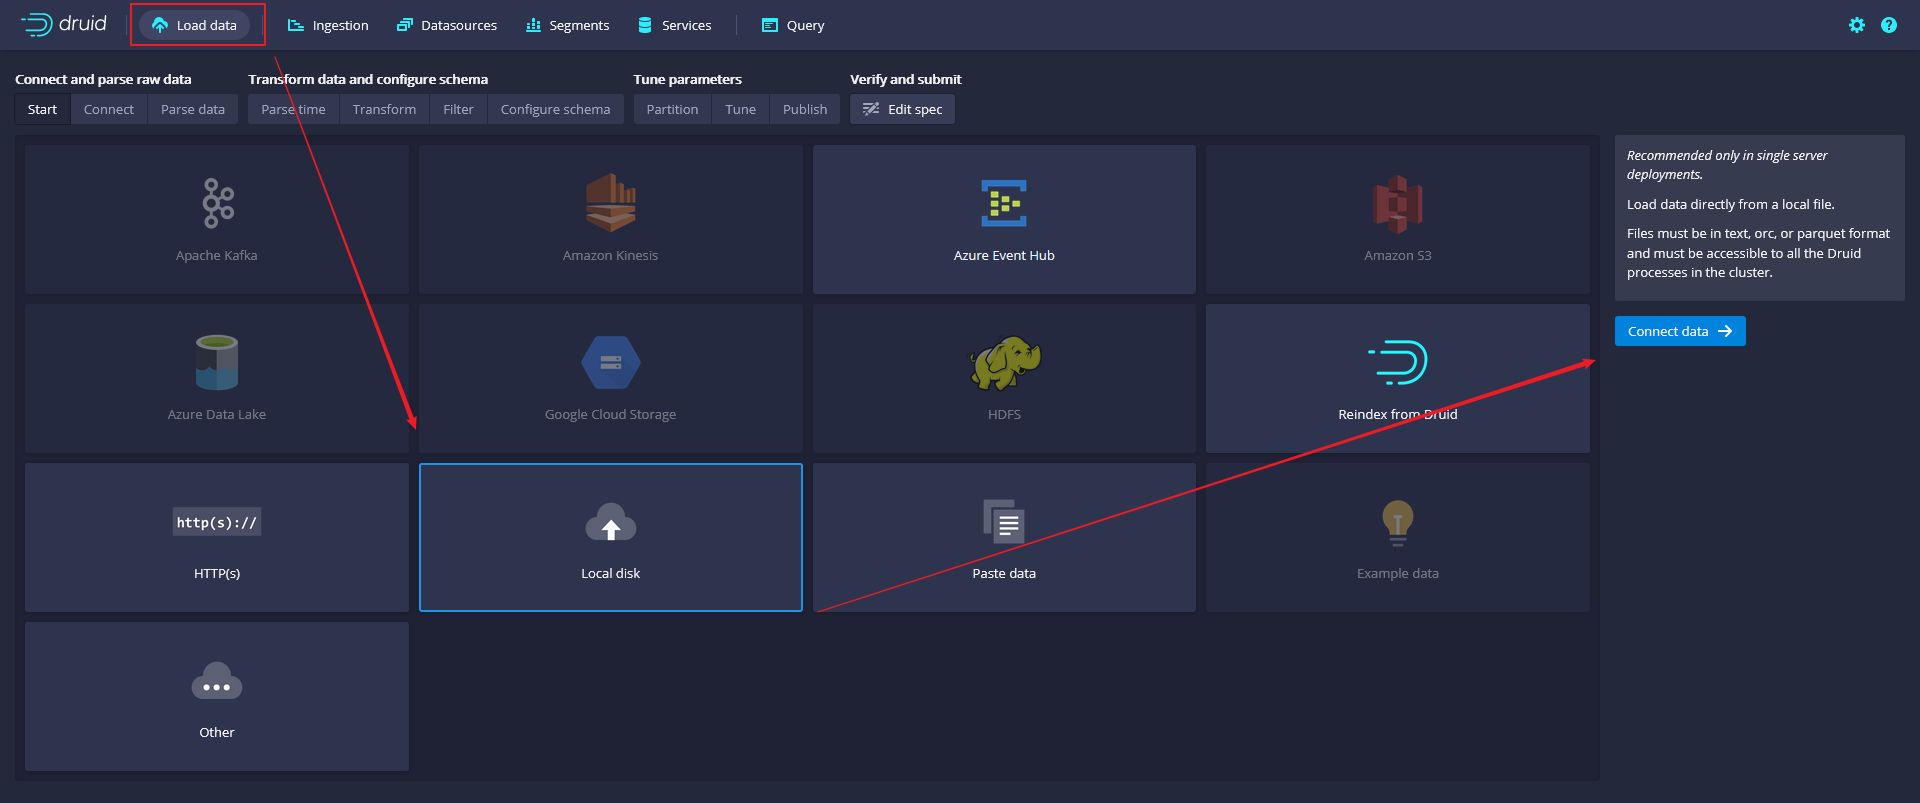The width and height of the screenshot is (1920, 803).
Task: Click the Connect data button
Action: [1680, 331]
